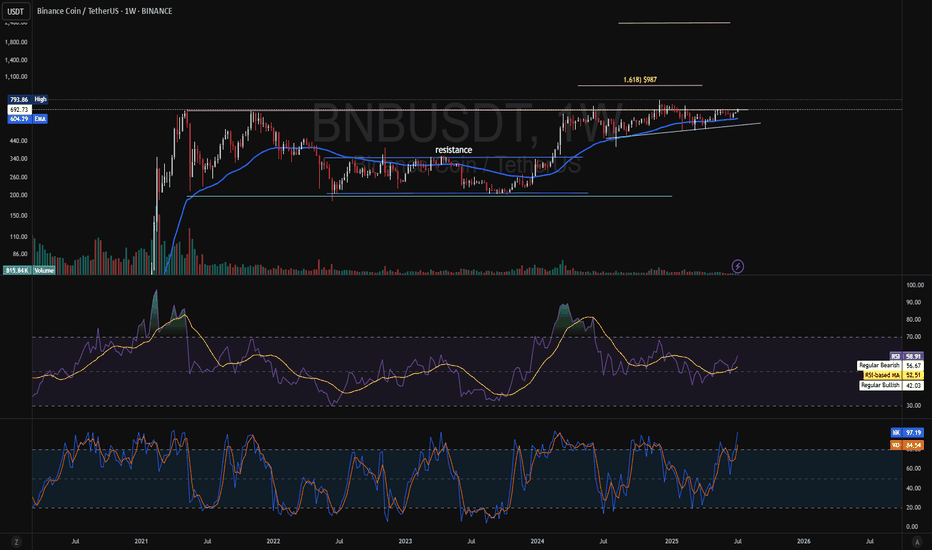Click the 70.00 RSI scale label

[914, 337]
